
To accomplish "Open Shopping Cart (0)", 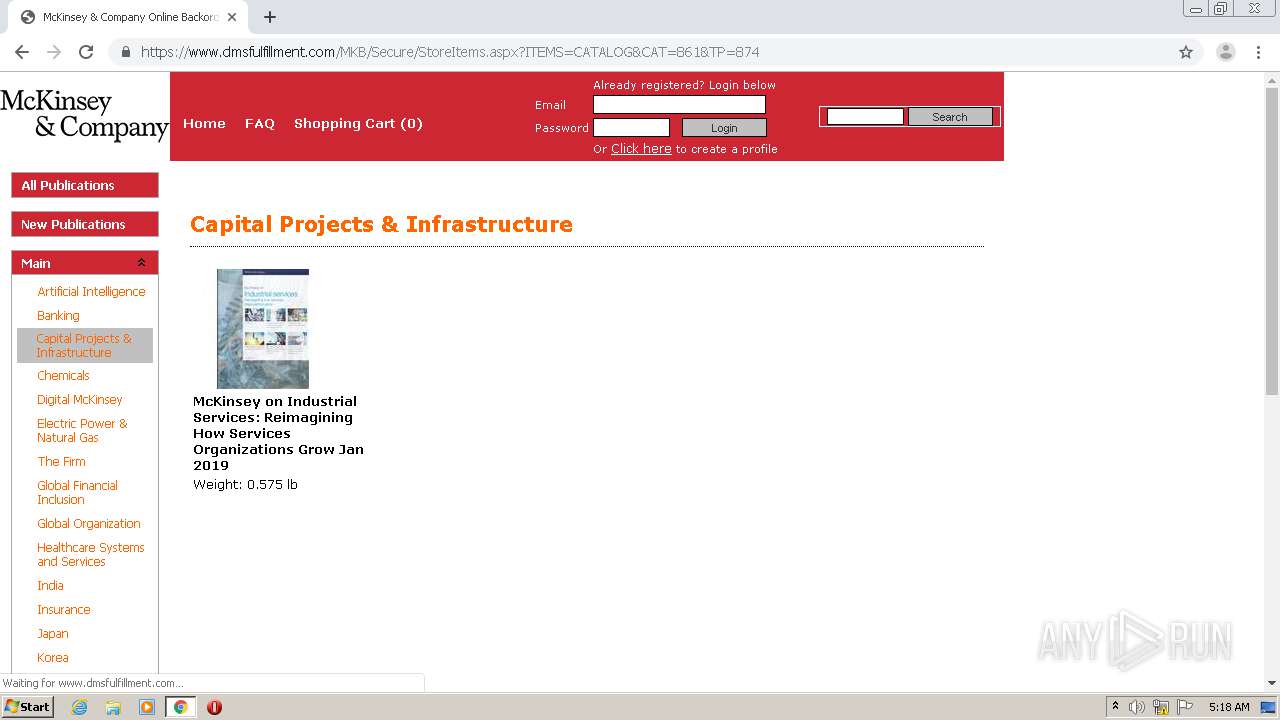I will click(358, 123).
